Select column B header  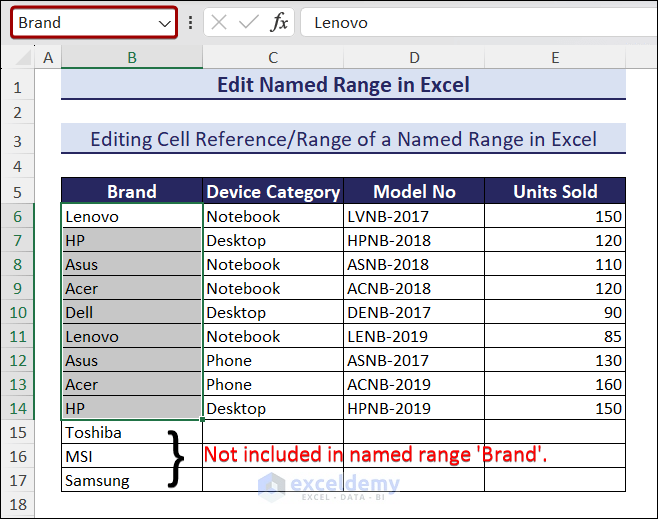tap(131, 59)
